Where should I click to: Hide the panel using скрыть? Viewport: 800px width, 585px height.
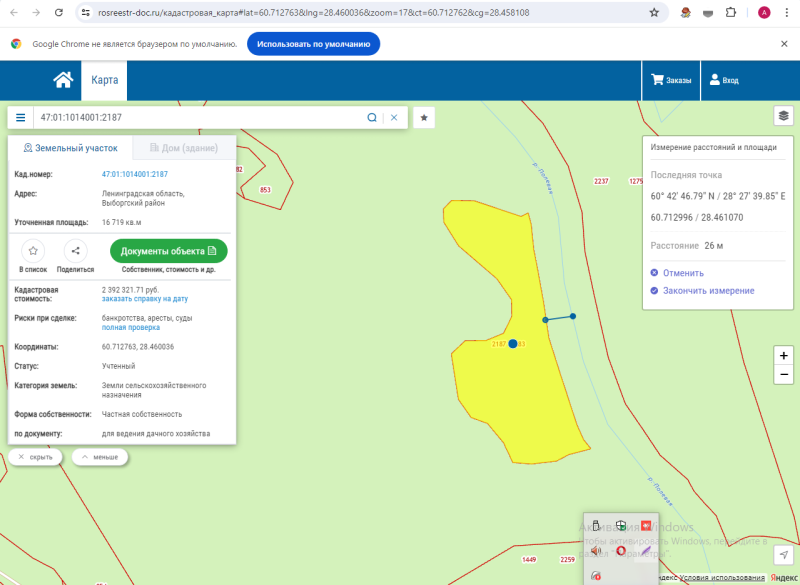coord(35,457)
